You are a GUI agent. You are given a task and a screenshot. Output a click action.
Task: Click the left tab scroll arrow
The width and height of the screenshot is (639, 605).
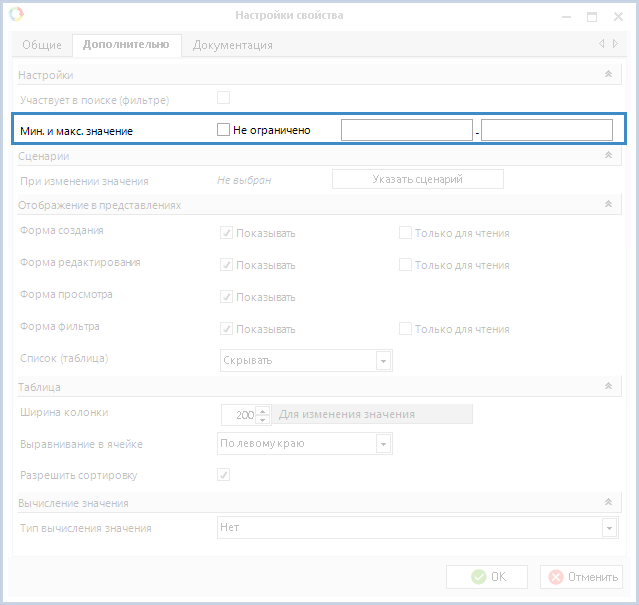click(x=602, y=44)
